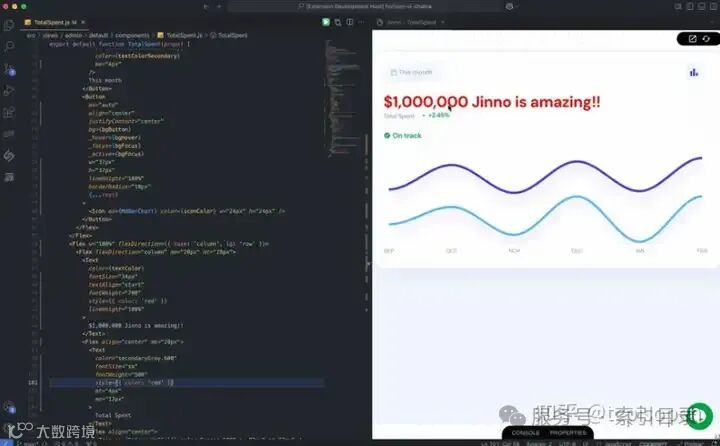
Task: Click the split editor icon
Action: pos(350,22)
